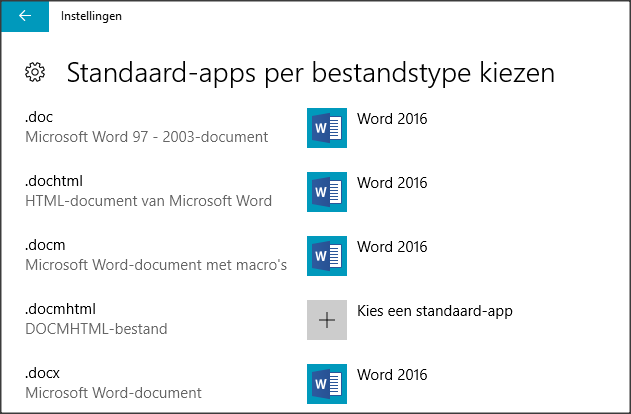Change Word 2016 default for .docx
Screen dimensions: 631x414
(x=392, y=375)
